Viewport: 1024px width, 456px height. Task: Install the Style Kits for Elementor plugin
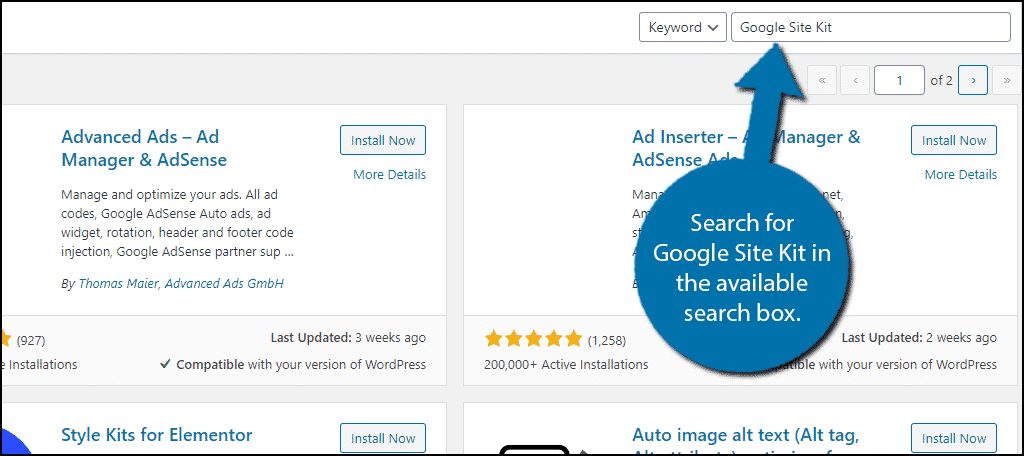coord(383,438)
